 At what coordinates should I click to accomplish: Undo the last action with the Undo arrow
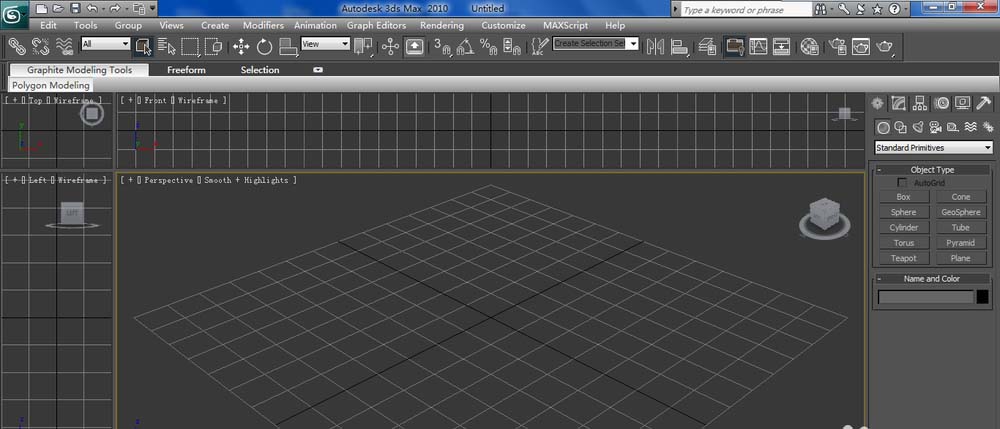92,9
